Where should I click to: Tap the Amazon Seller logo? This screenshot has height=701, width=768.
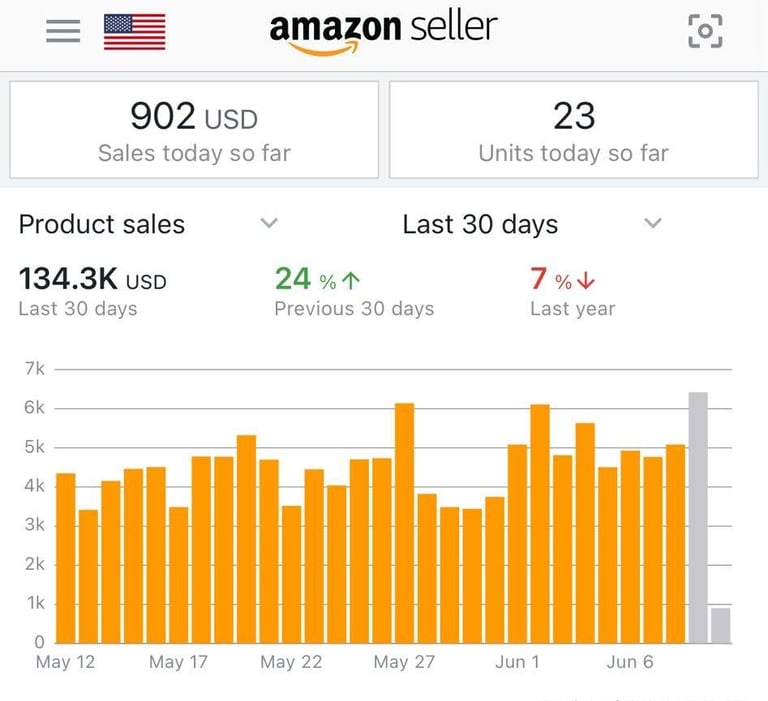pyautogui.click(x=384, y=32)
